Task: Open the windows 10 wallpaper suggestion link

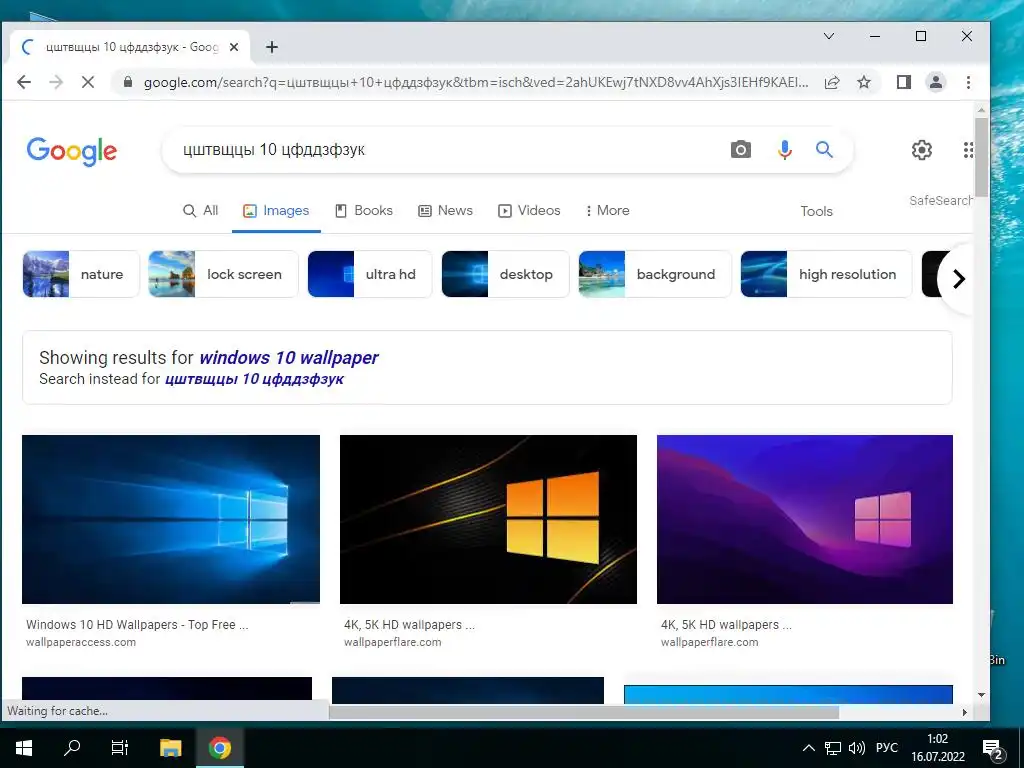Action: click(289, 358)
